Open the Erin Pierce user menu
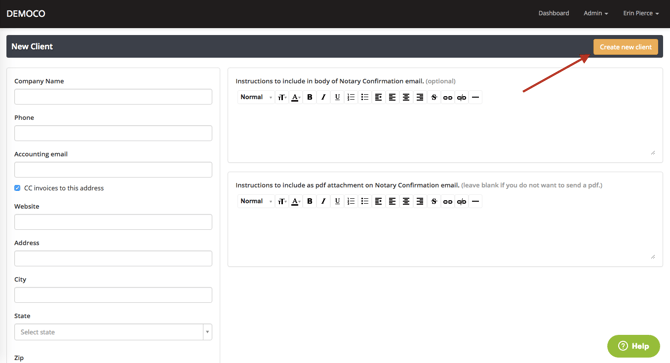 tap(641, 13)
